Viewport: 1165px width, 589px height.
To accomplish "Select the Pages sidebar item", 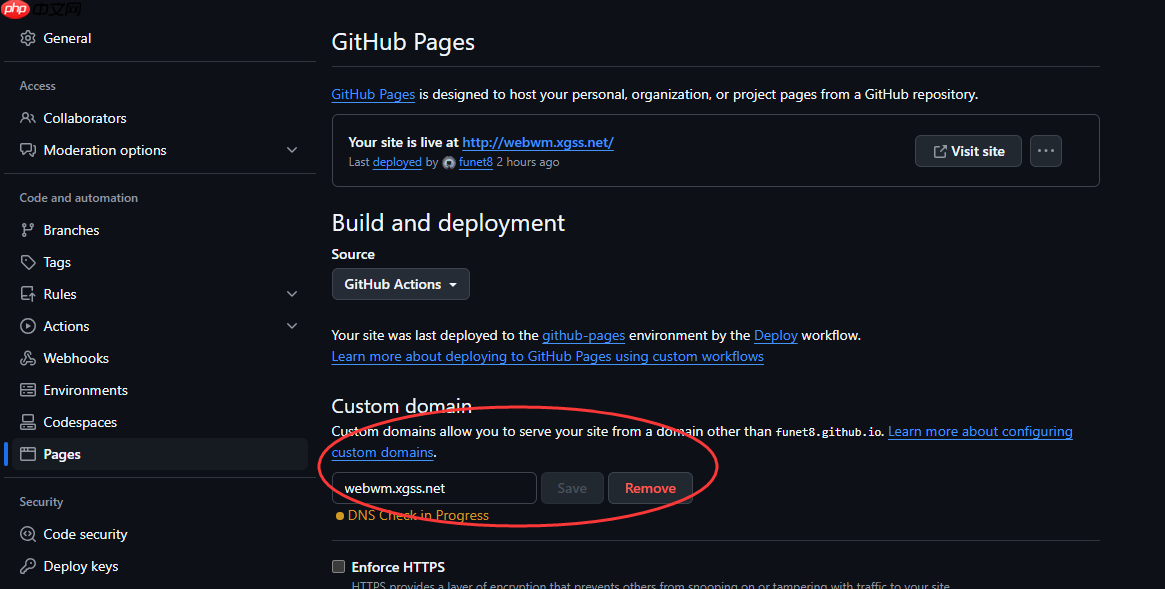I will click(x=156, y=454).
